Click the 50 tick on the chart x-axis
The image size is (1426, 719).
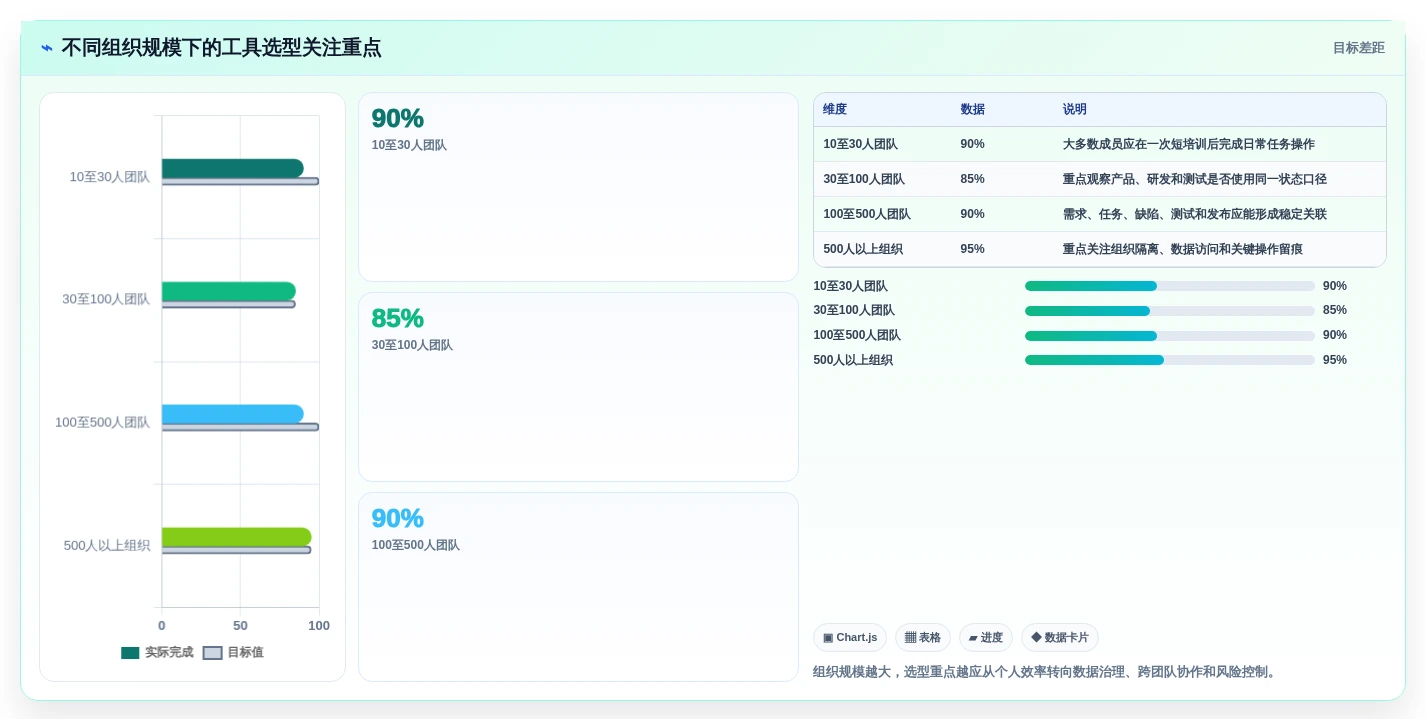pos(240,626)
